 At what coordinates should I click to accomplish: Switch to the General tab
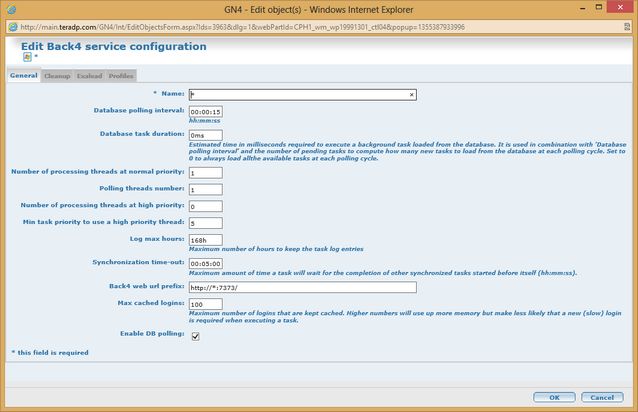click(x=24, y=76)
